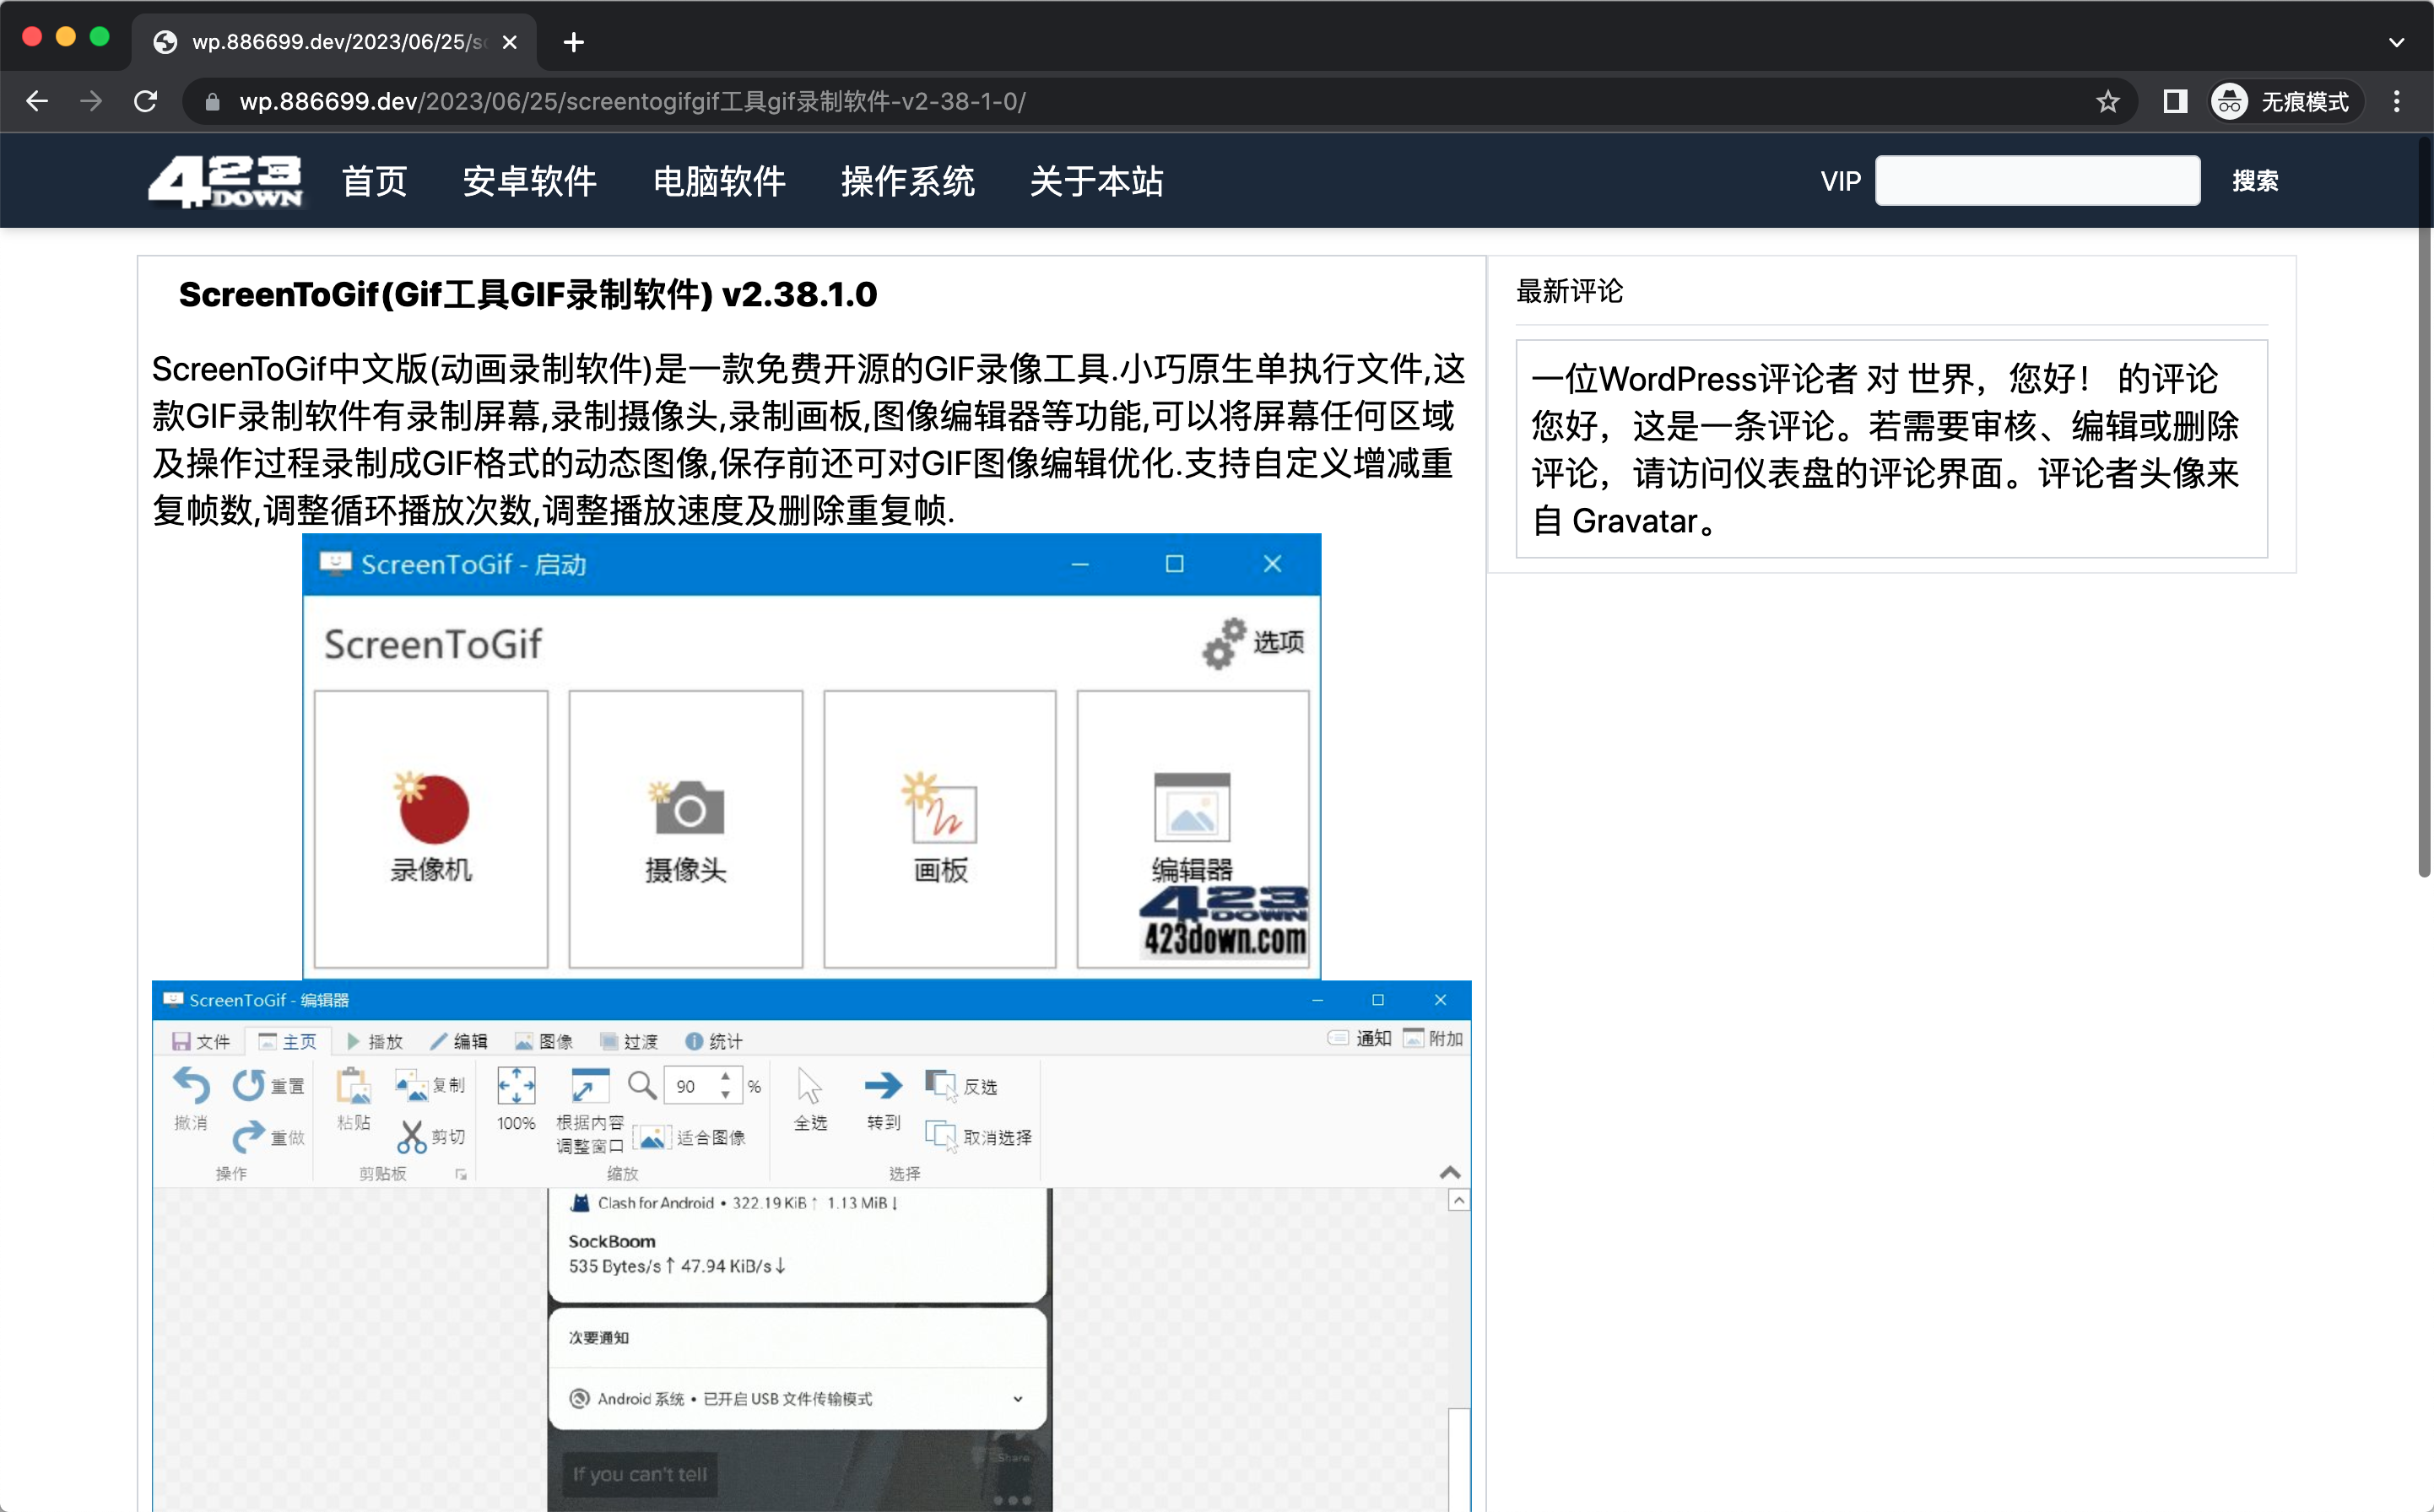2434x1512 pixels.
Task: Open the 首页 navigation item
Action: point(374,181)
